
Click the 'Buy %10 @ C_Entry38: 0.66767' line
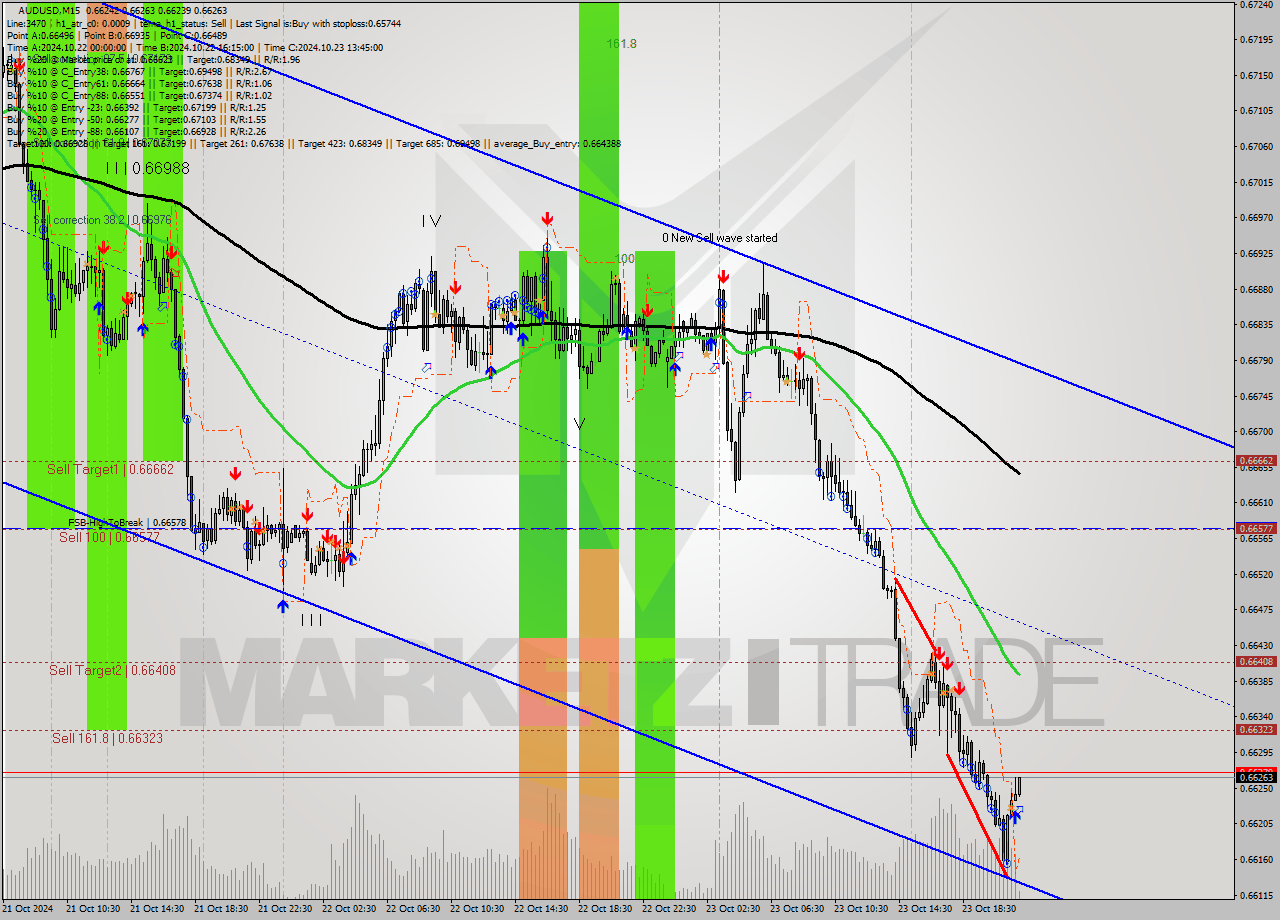pos(76,71)
